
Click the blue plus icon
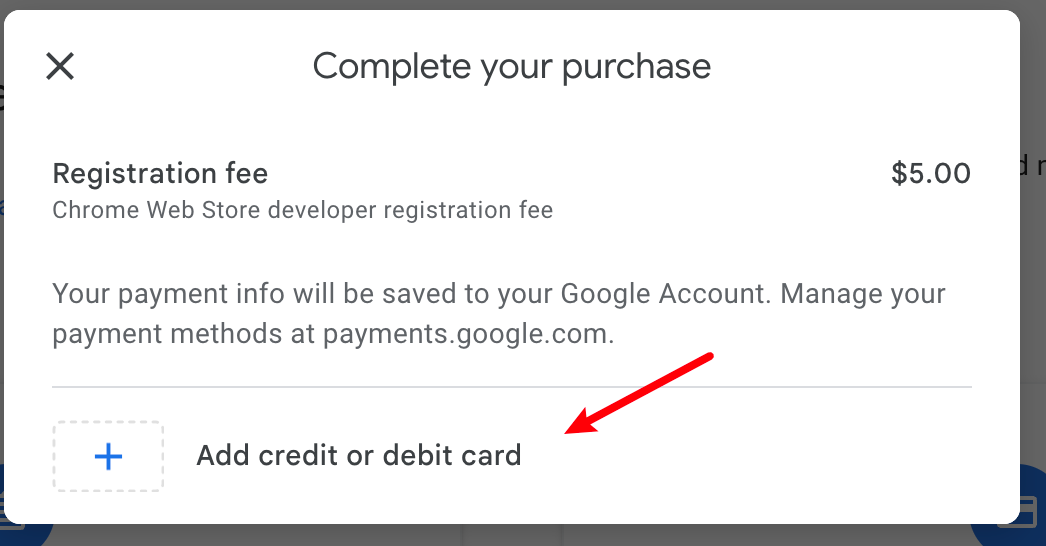pyautogui.click(x=108, y=457)
